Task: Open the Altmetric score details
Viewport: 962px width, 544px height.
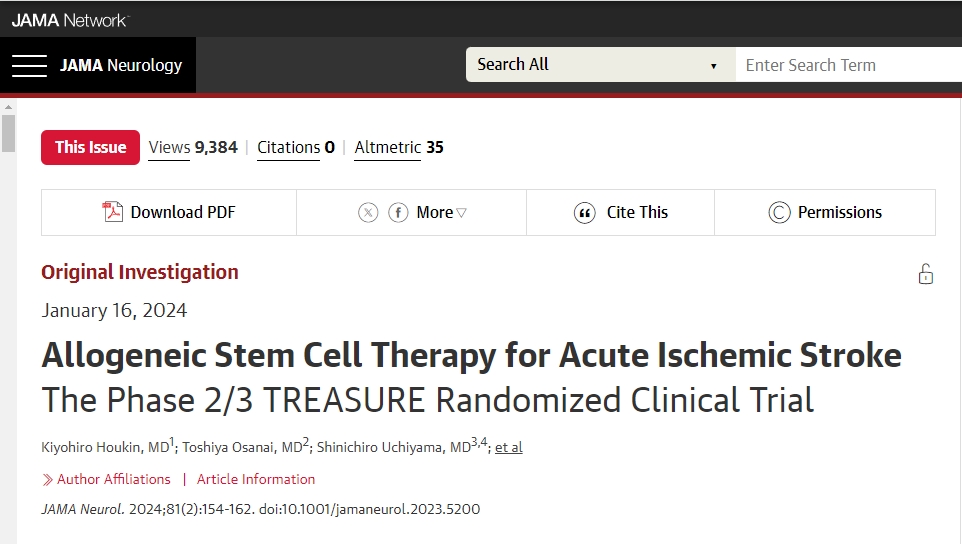Action: [399, 147]
